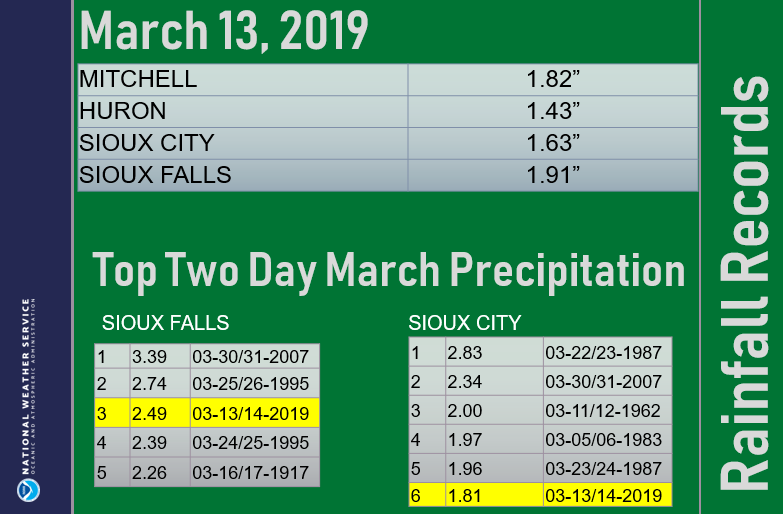
Task: Select the 03-25/26-1995 date cell
Action: (x=255, y=384)
